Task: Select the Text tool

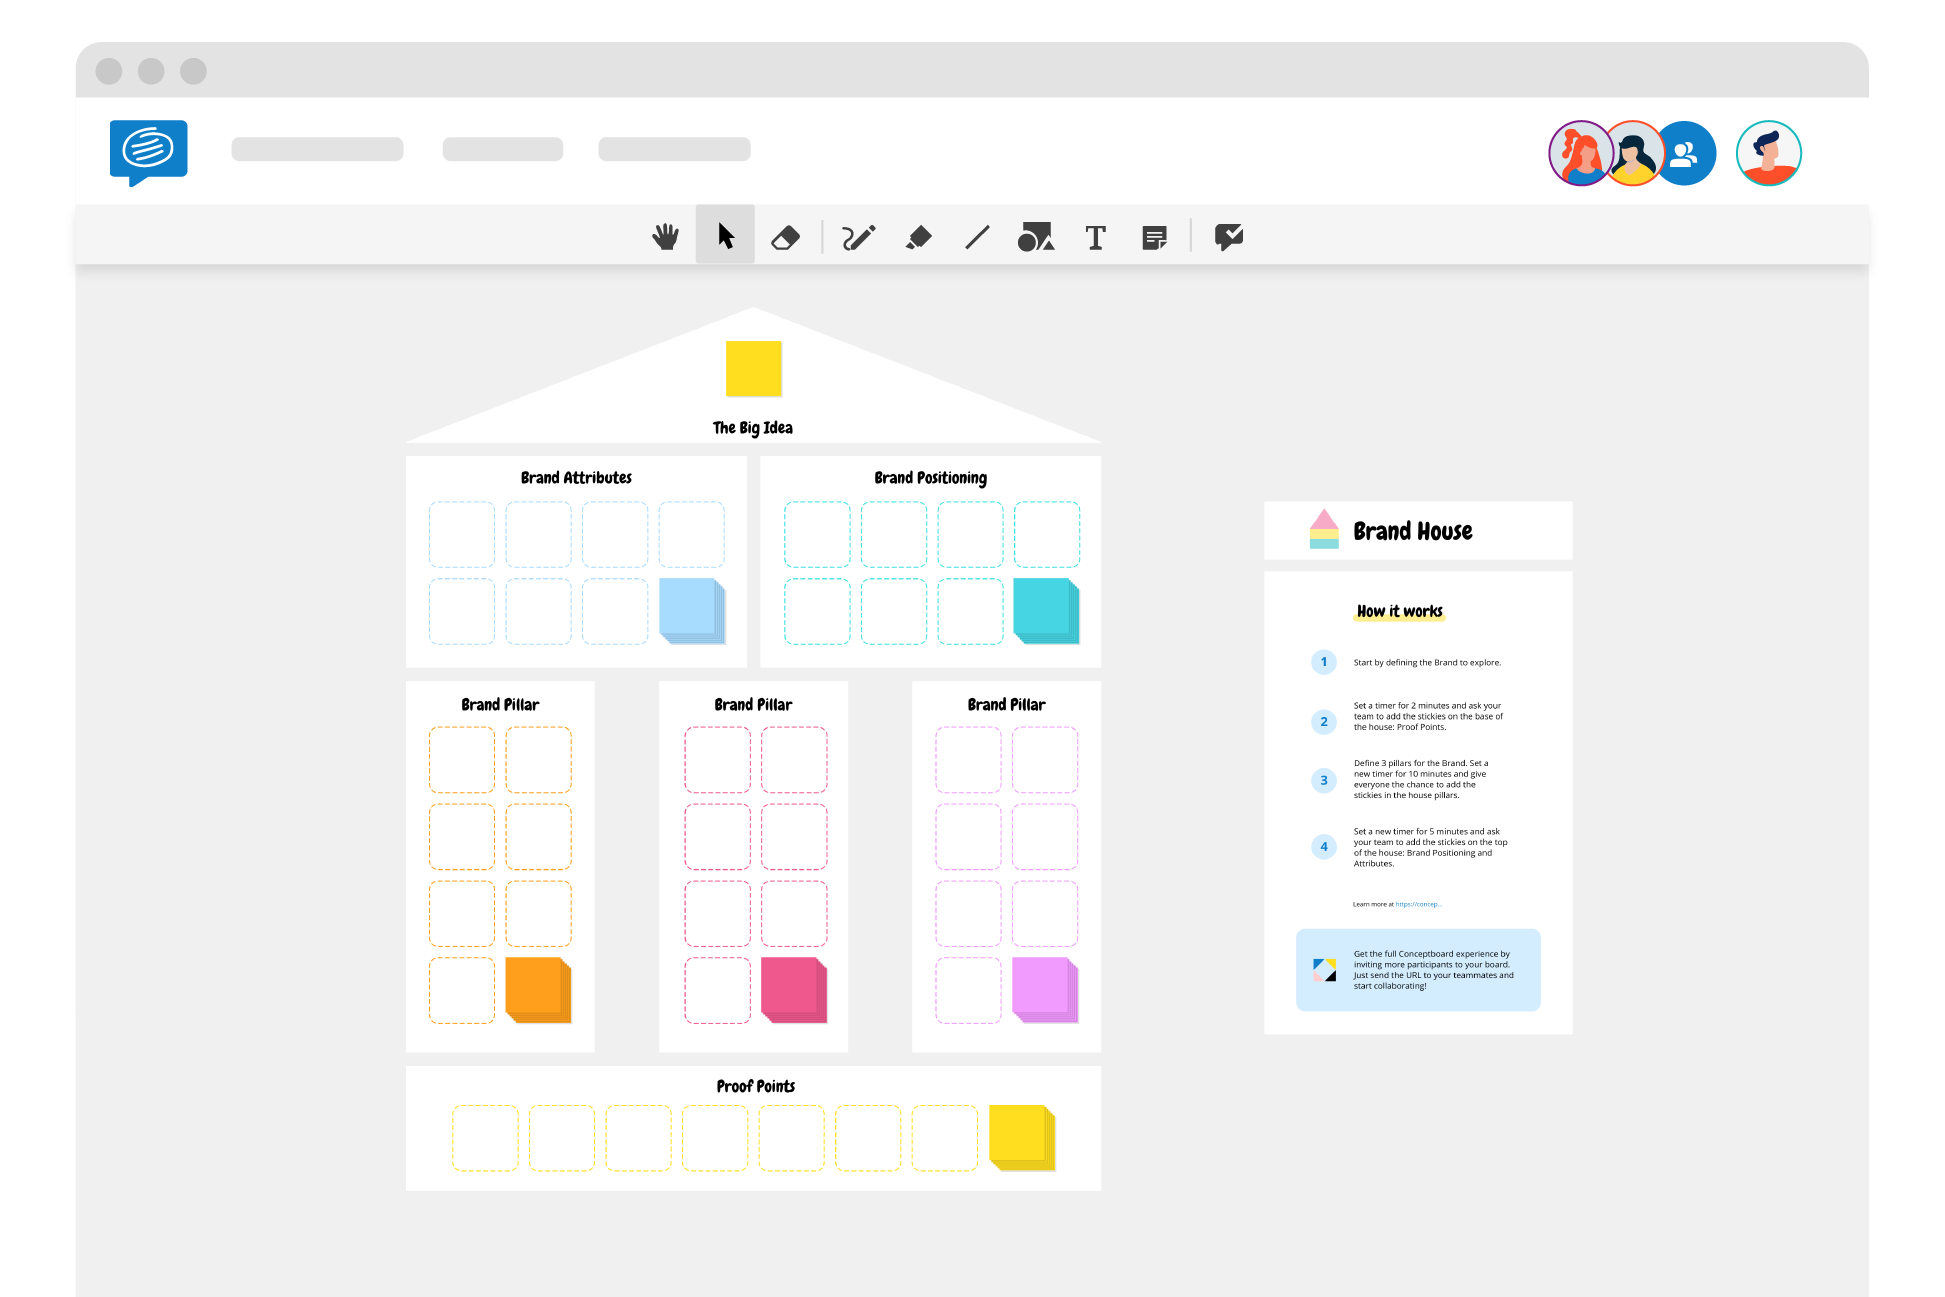Action: pos(1094,236)
